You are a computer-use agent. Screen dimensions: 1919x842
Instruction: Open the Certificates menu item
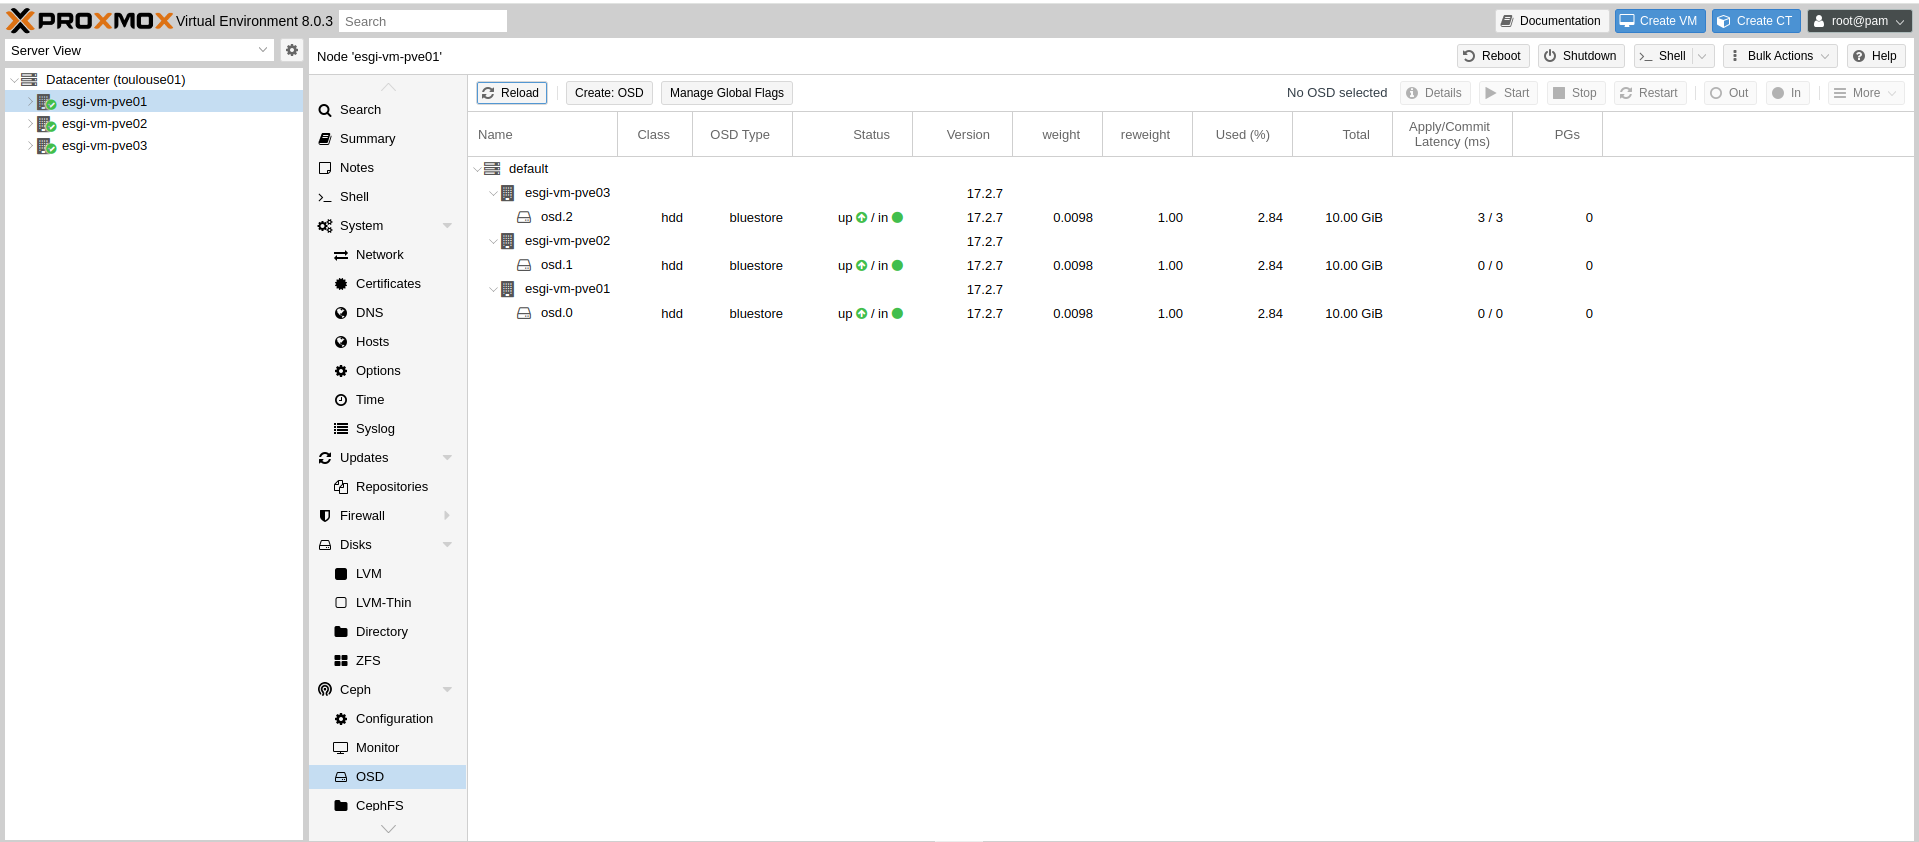(387, 284)
